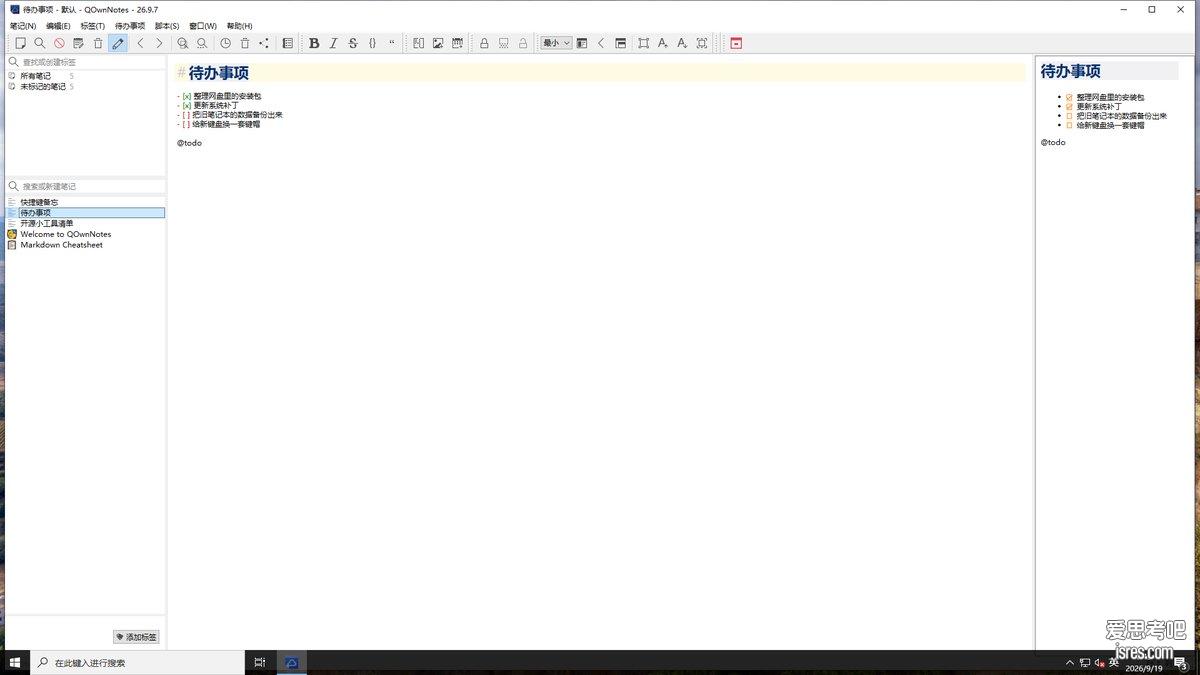This screenshot has height=675, width=1200.
Task: Open the 脚本(S) menu
Action: [167, 26]
